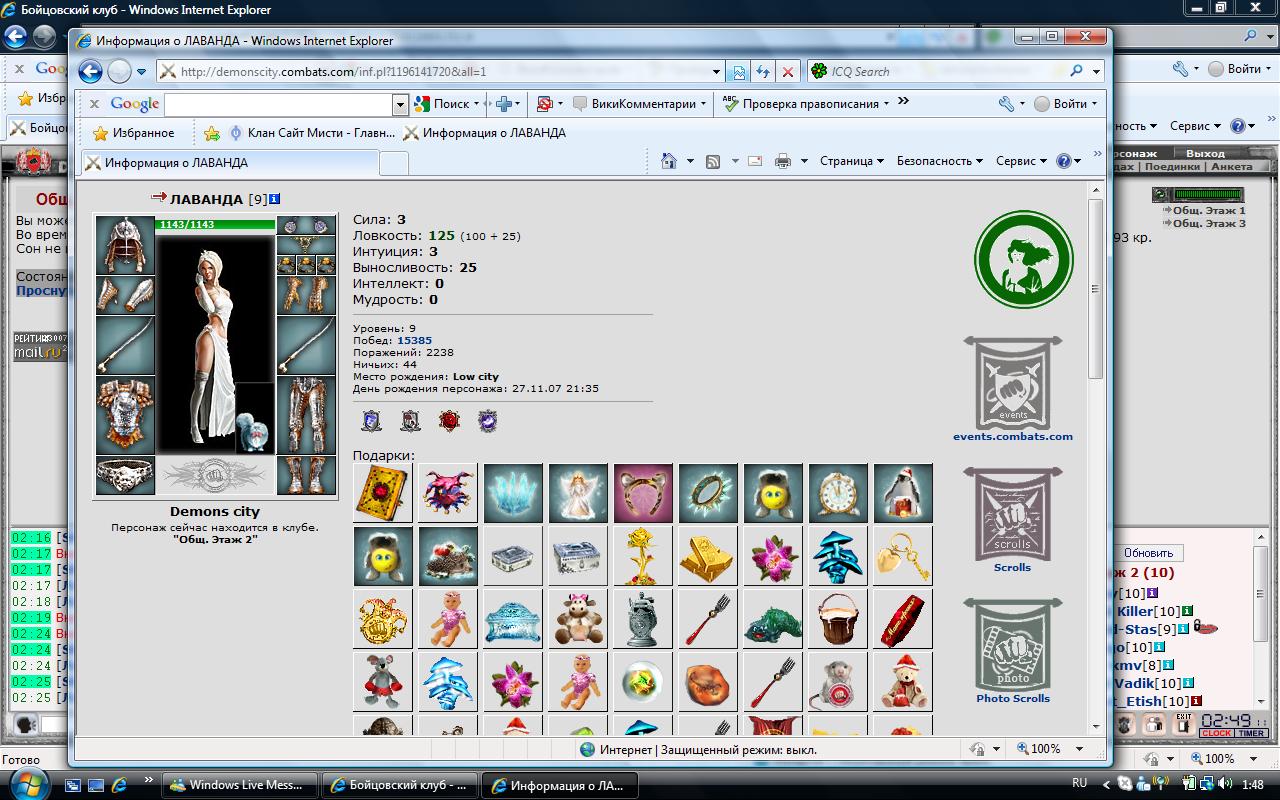Open the Scrolls link

coord(1012,567)
